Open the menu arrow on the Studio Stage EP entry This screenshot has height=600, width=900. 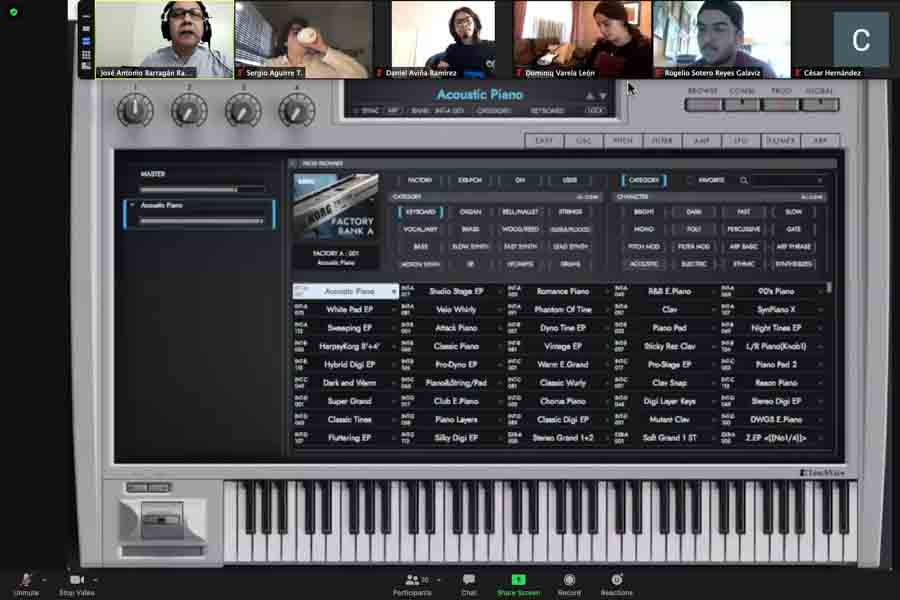pos(499,292)
